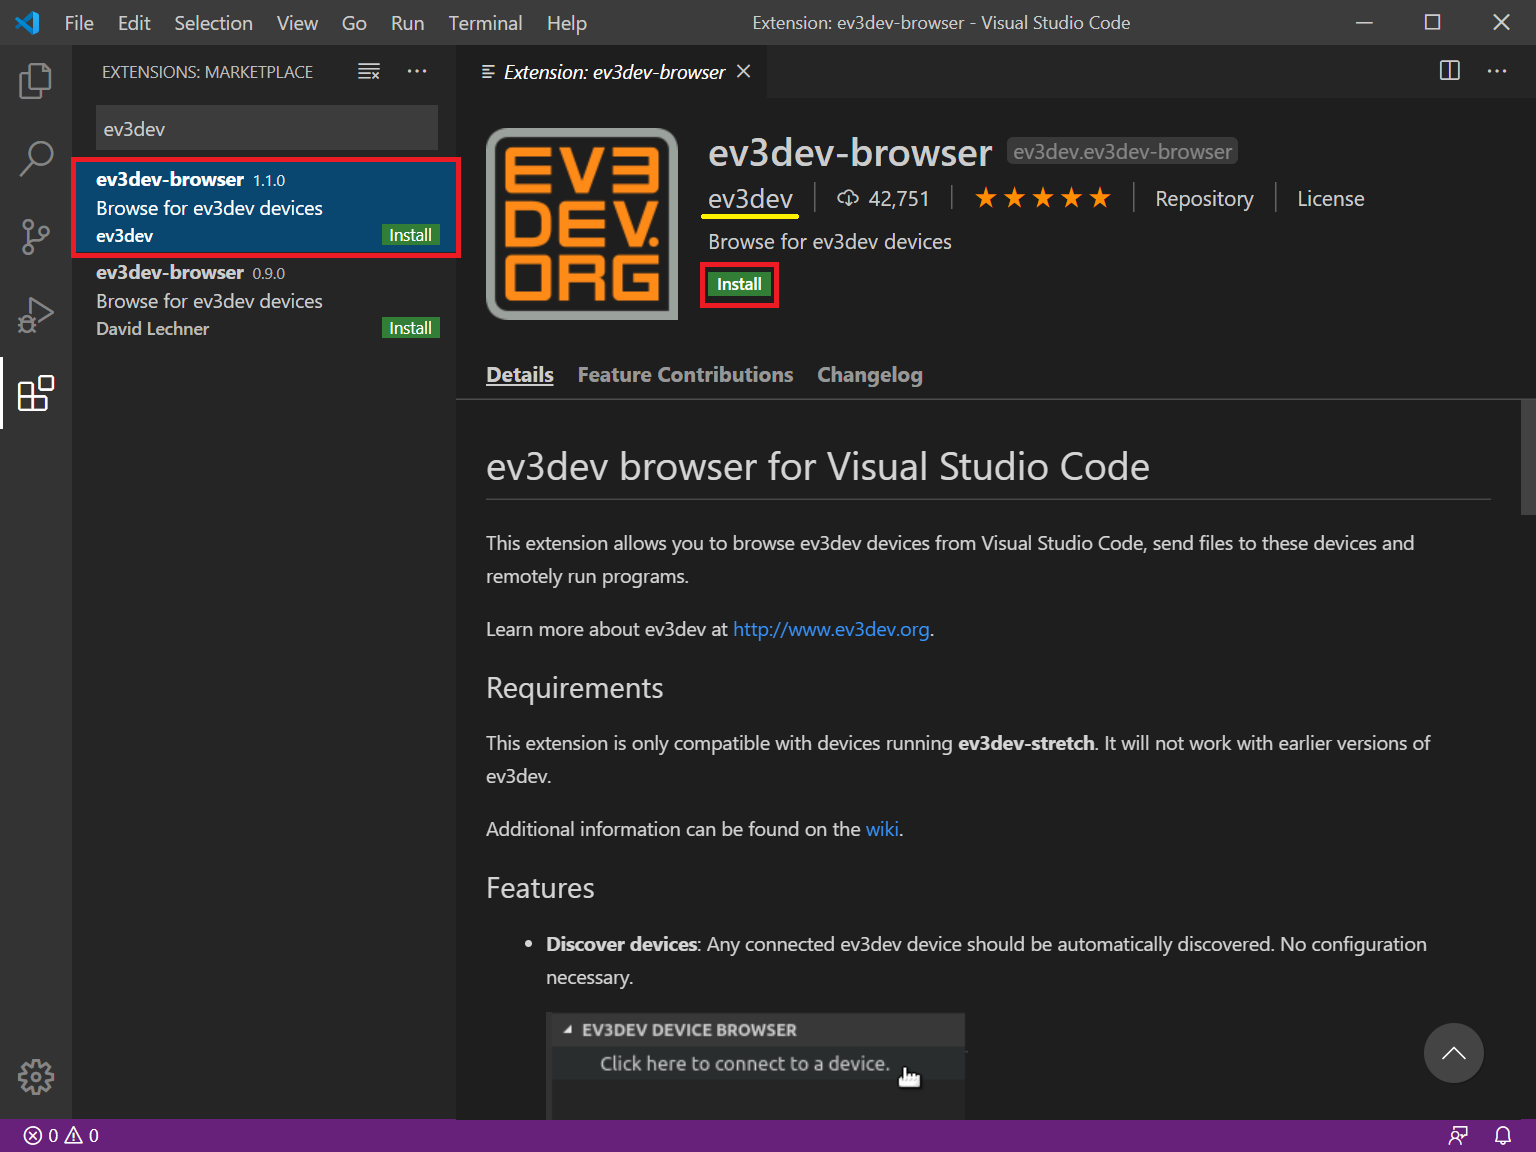Split the editor to the right

click(1450, 71)
